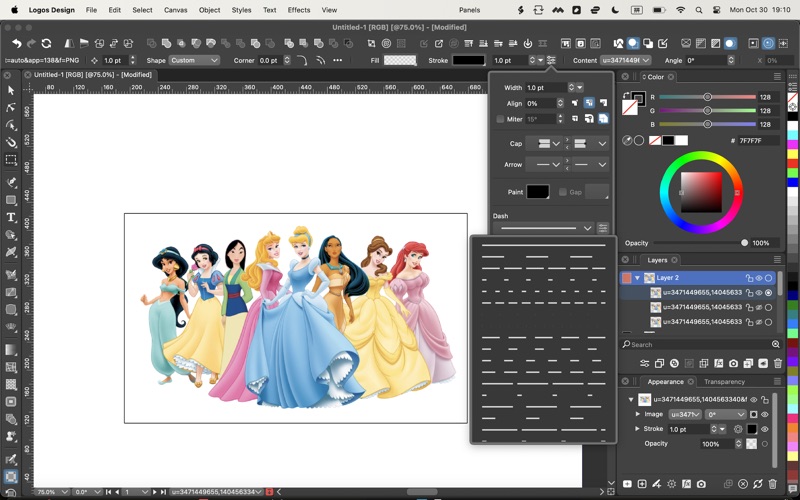Toggle lock on Layer 2
This screenshot has width=800, height=500.
pyautogui.click(x=749, y=278)
